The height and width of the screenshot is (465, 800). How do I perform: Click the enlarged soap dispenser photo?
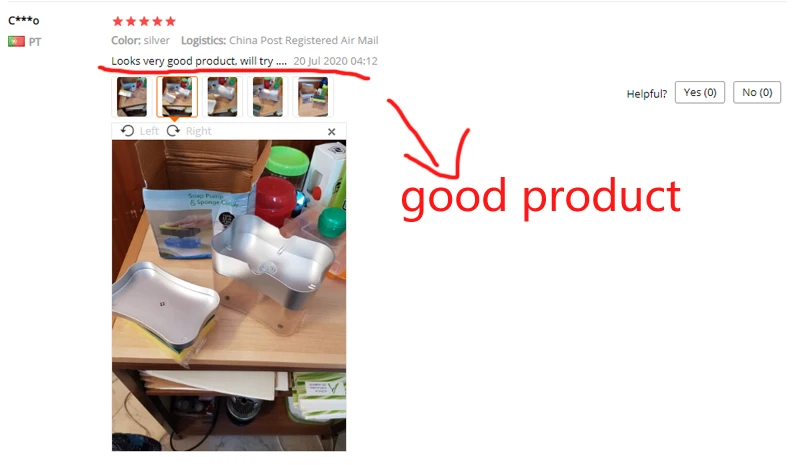(229, 296)
